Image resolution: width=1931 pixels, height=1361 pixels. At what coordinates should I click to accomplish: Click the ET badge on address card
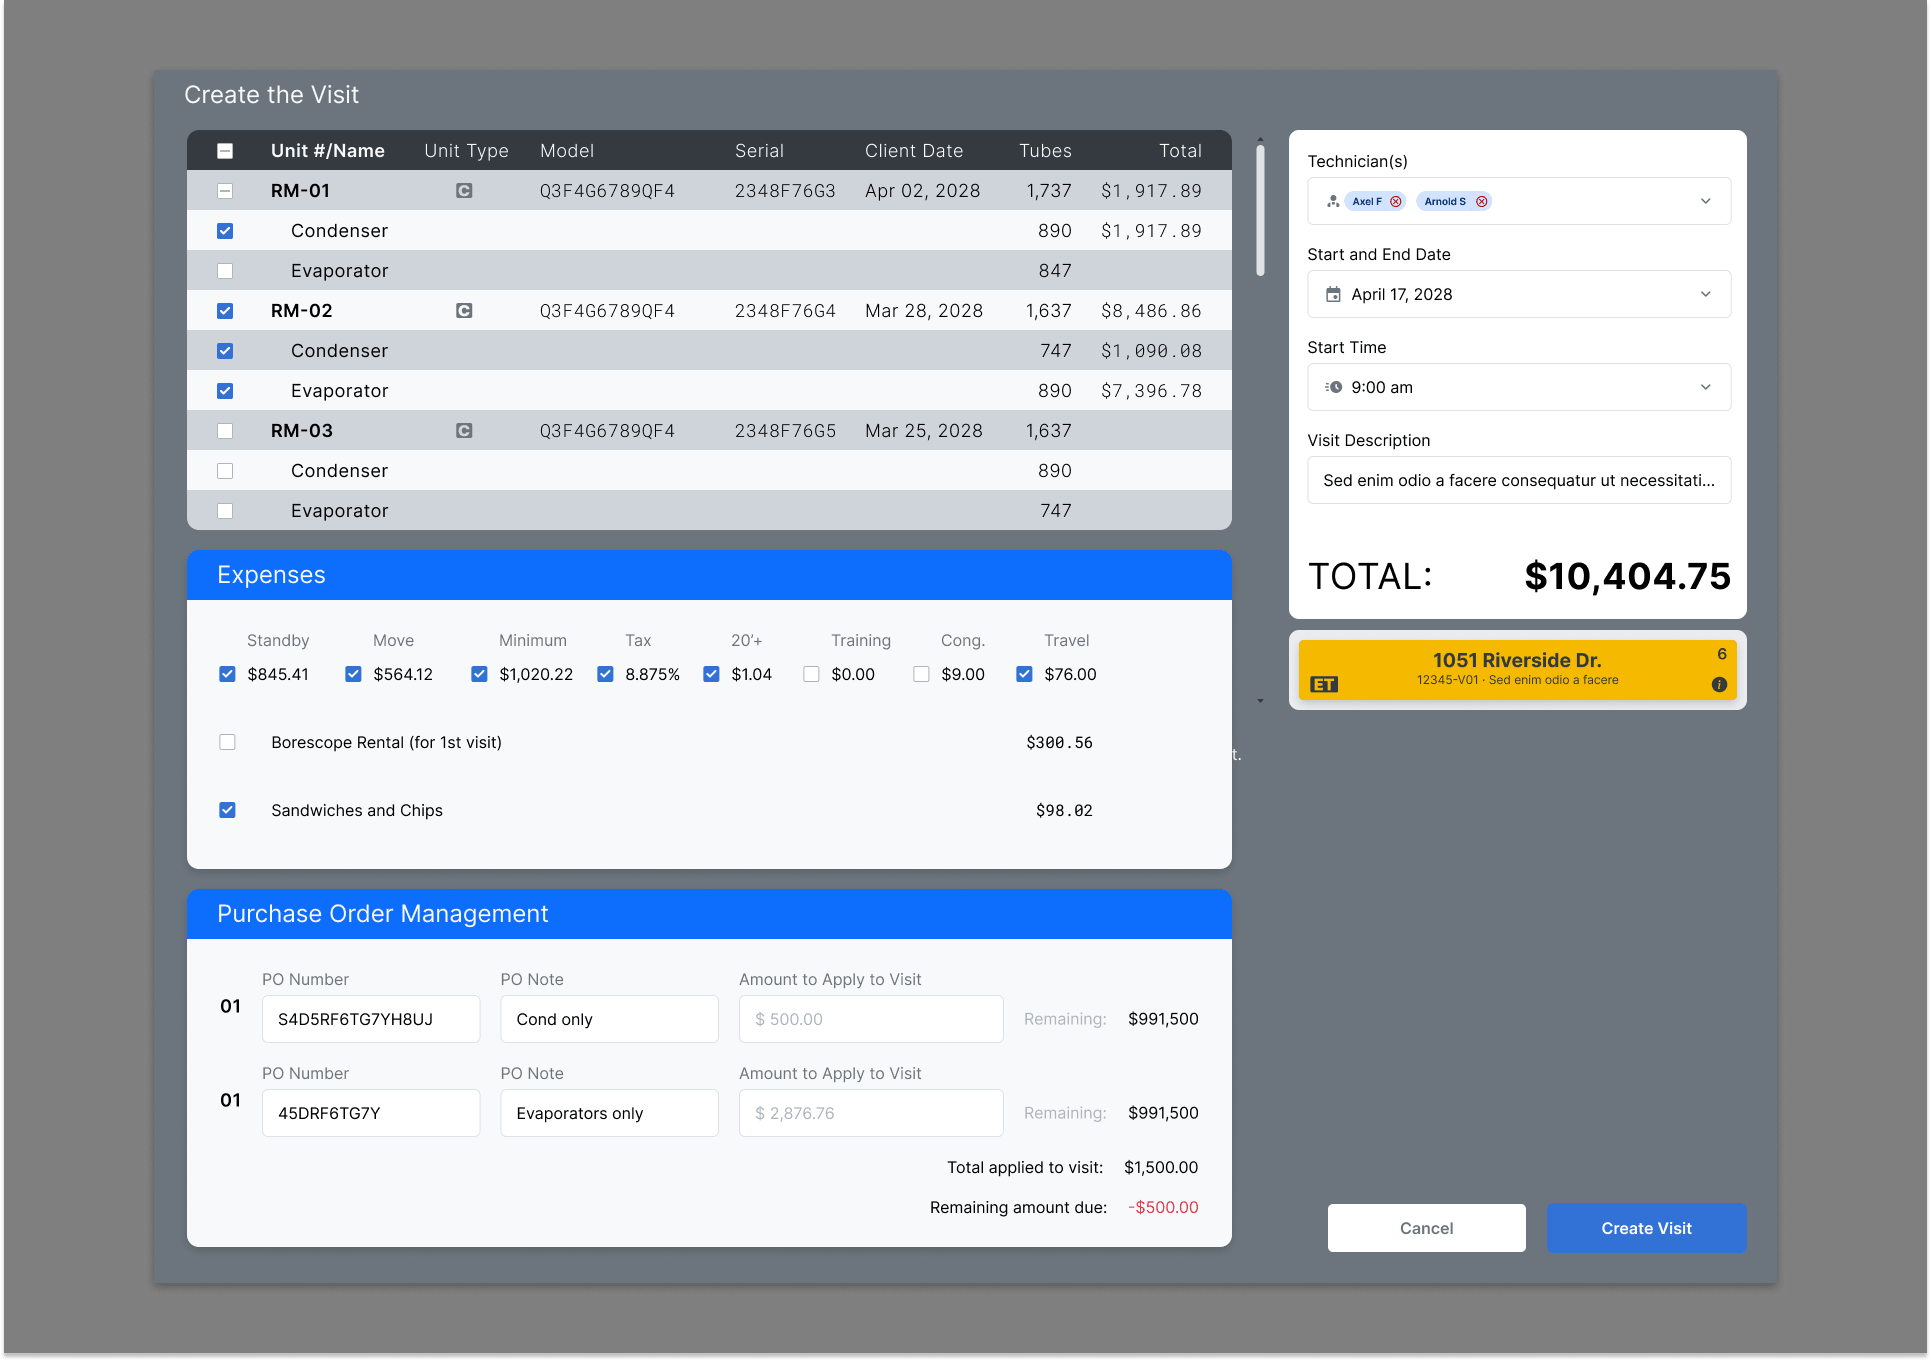tap(1324, 684)
